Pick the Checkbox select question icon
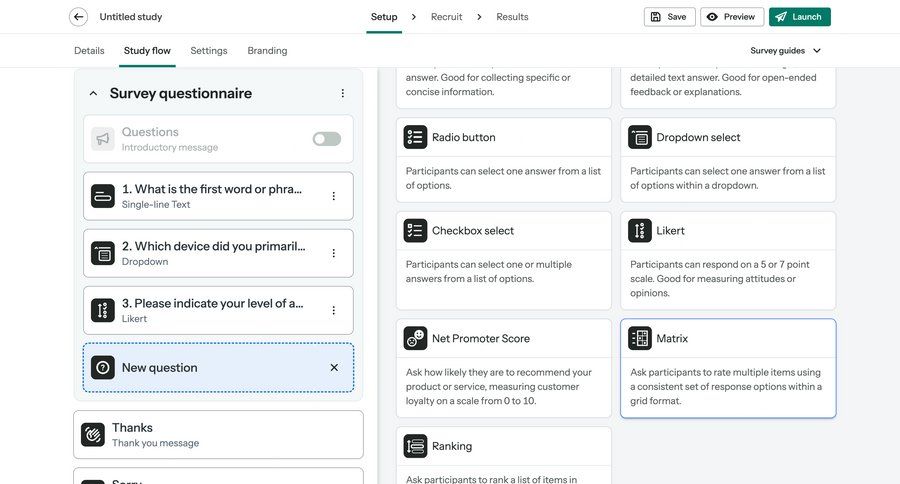The image size is (900, 484). pos(415,230)
